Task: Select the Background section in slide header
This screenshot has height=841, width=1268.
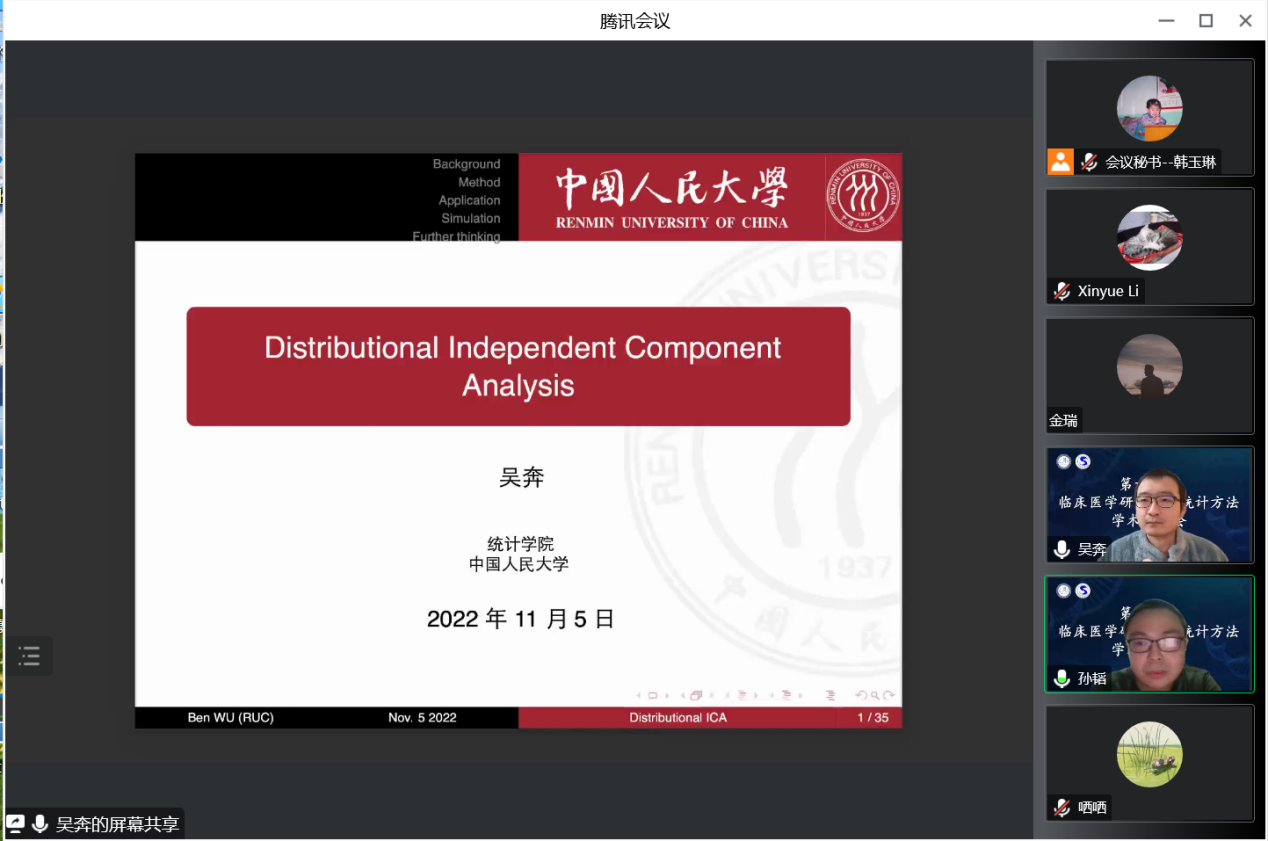Action: [466, 164]
